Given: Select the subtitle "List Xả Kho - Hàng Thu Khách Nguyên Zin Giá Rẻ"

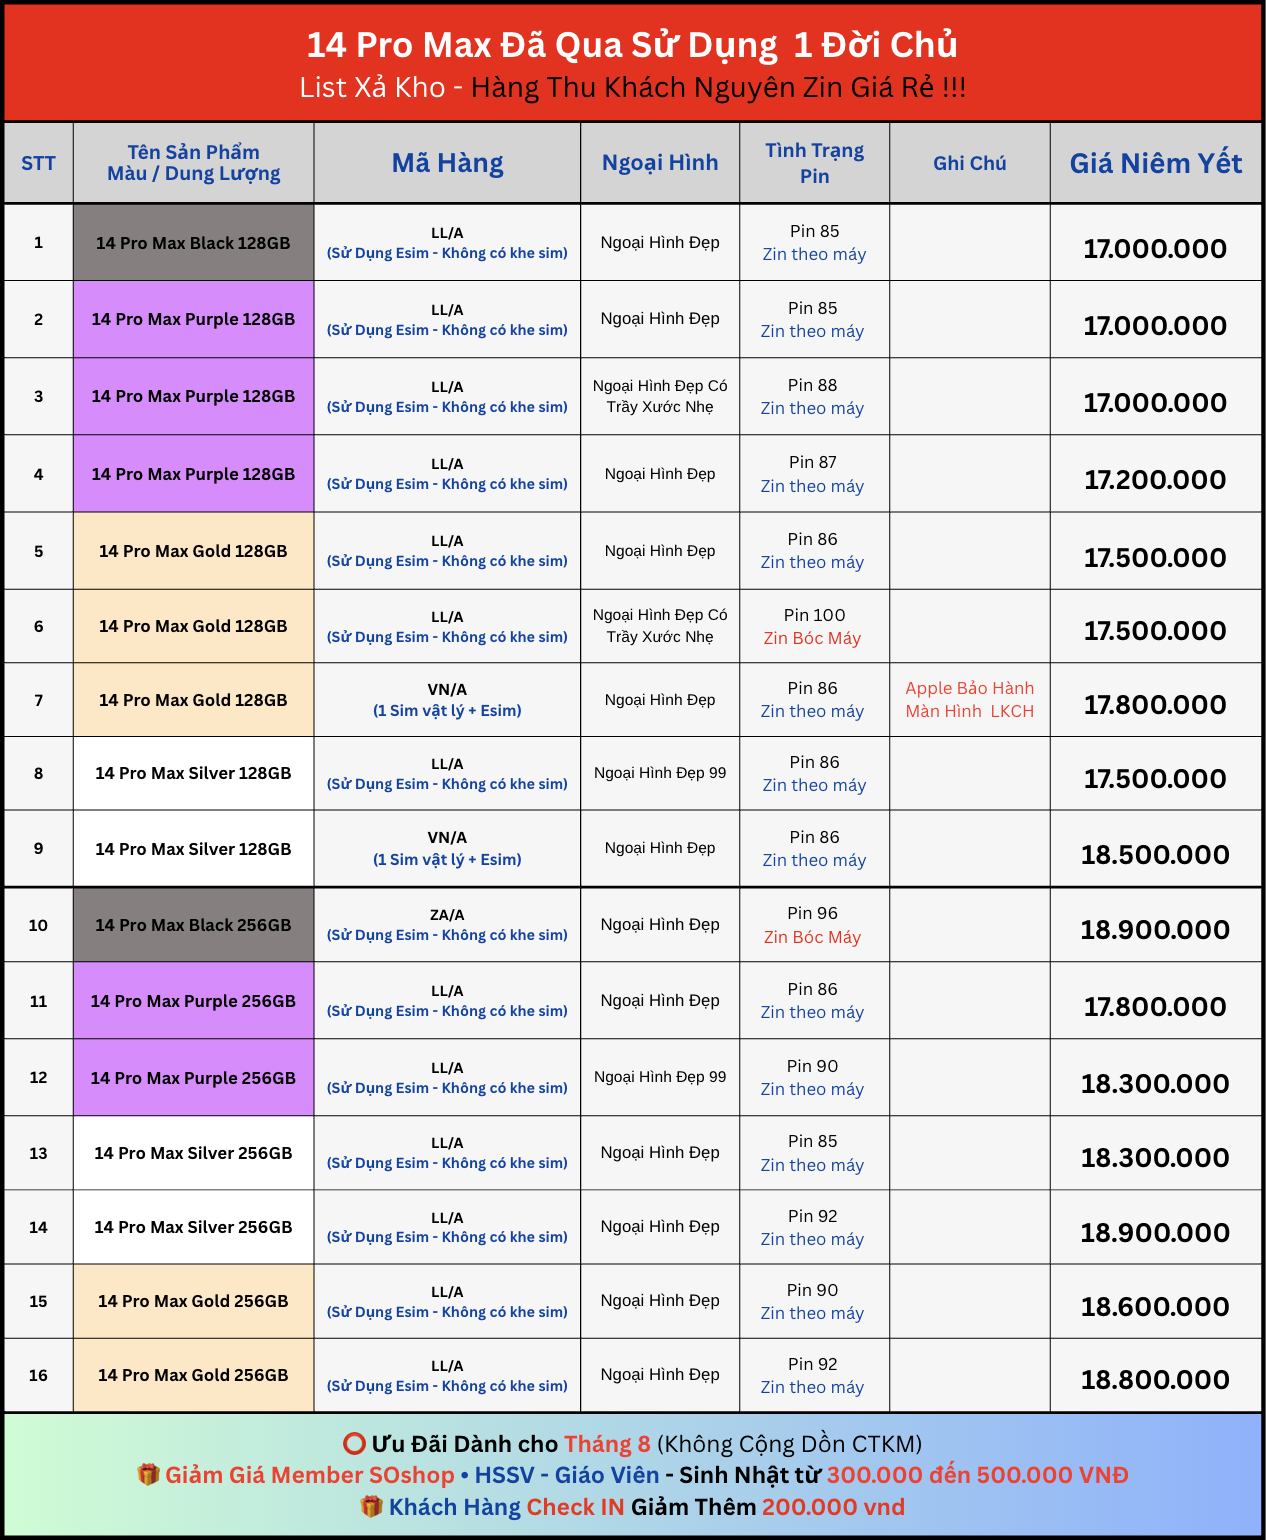Looking at the screenshot, I should 632,88.
